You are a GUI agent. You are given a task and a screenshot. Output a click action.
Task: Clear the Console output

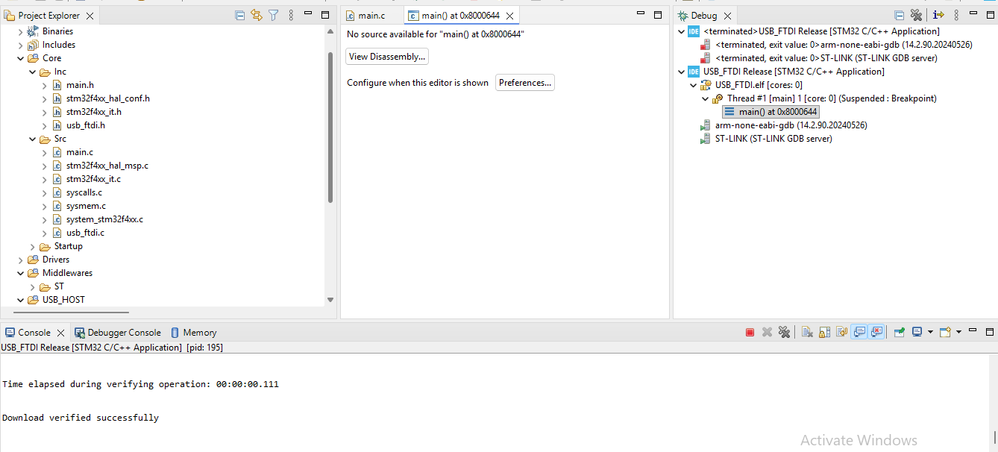point(807,332)
